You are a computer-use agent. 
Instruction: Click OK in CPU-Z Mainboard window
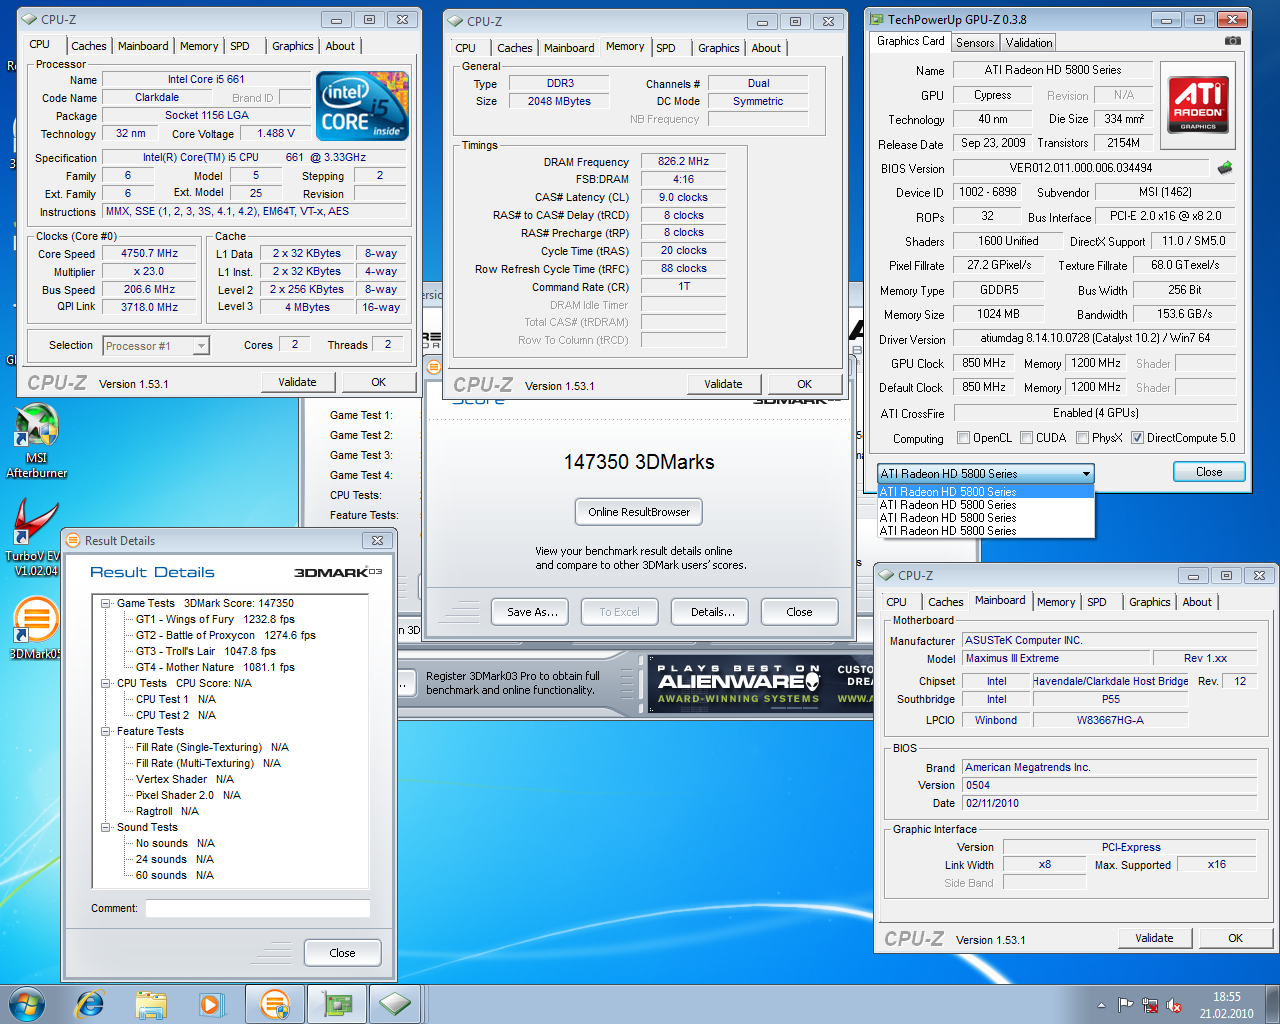[1236, 938]
